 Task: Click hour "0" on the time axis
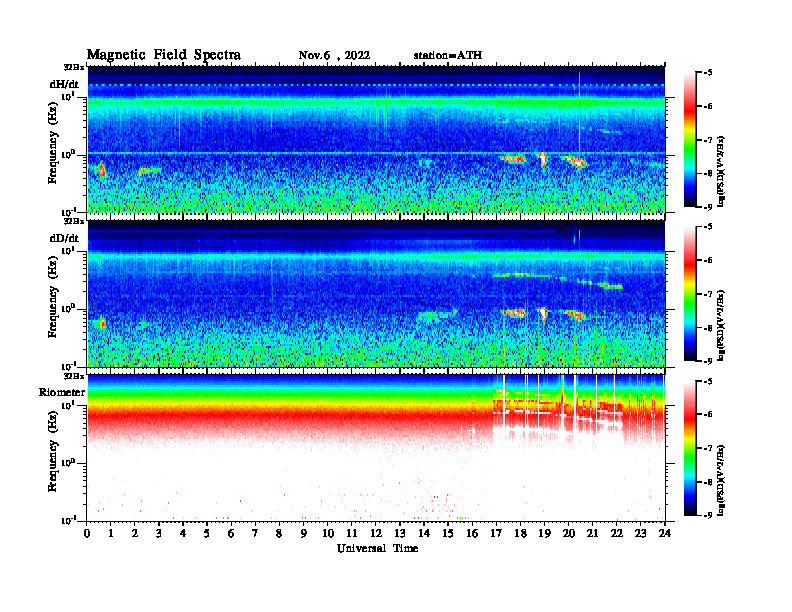click(x=87, y=533)
